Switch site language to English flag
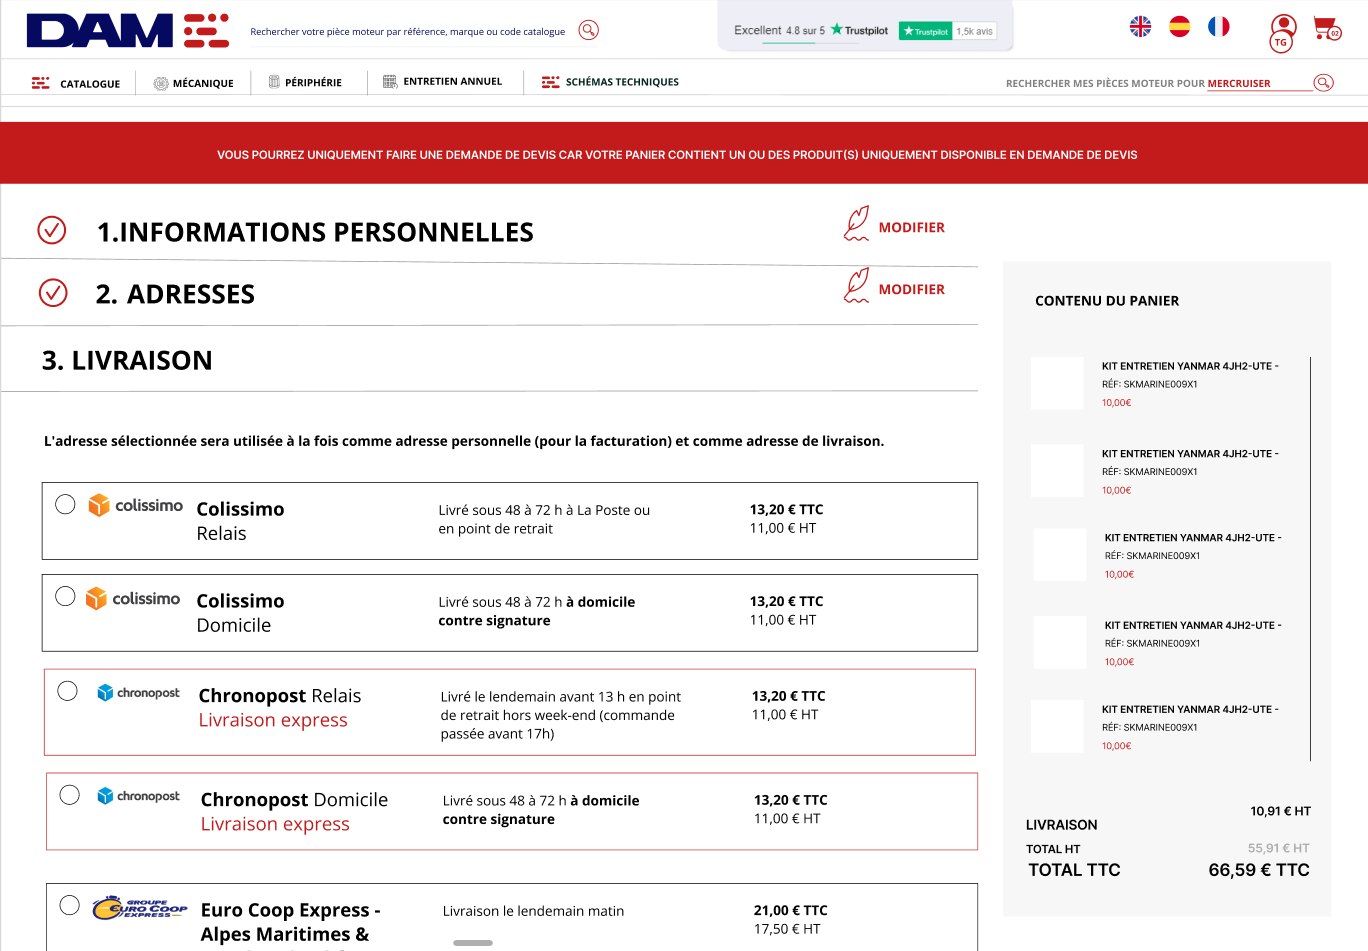1368x951 pixels. (x=1140, y=27)
